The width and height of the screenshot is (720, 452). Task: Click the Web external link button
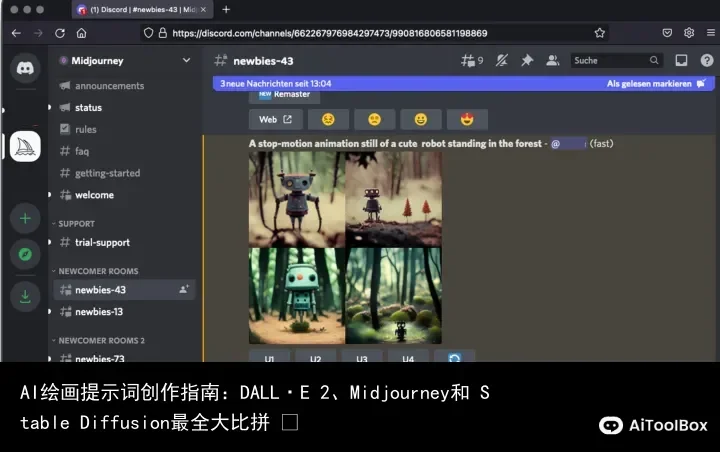tap(276, 119)
